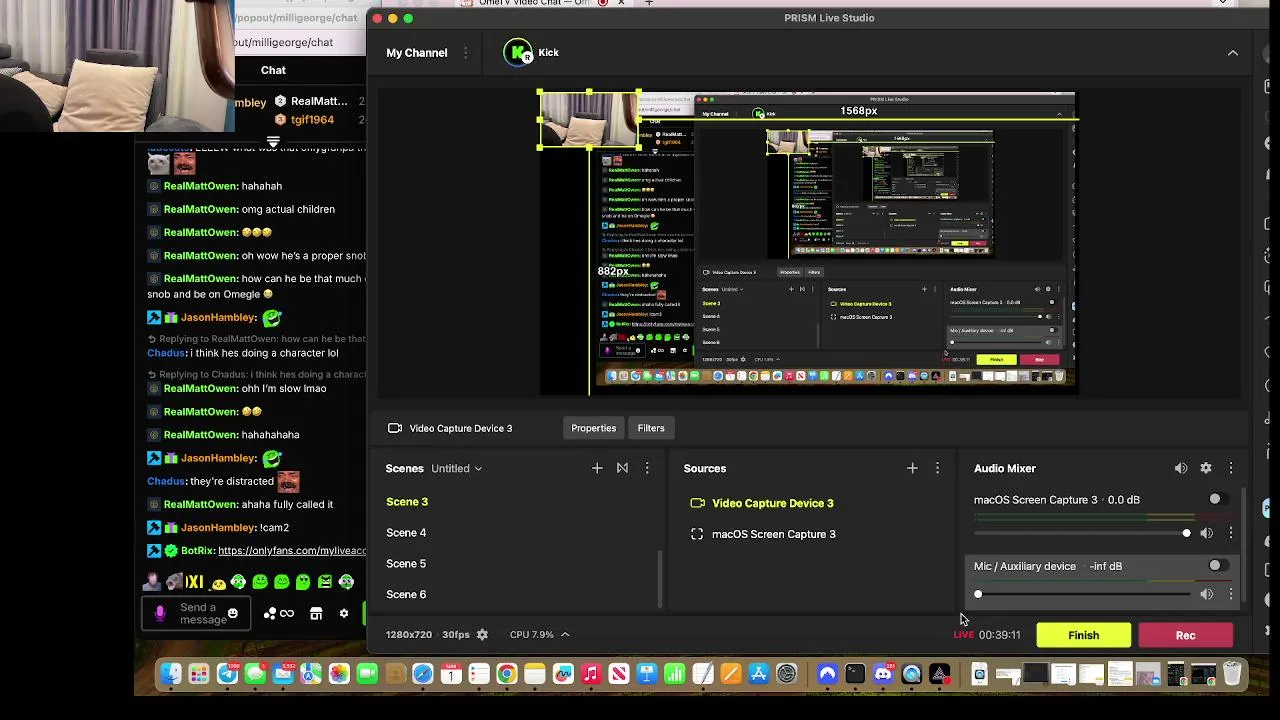Image resolution: width=1280 pixels, height=720 pixels.
Task: Click macOS Screen Capture 3 volume slider handle
Action: 1186,534
